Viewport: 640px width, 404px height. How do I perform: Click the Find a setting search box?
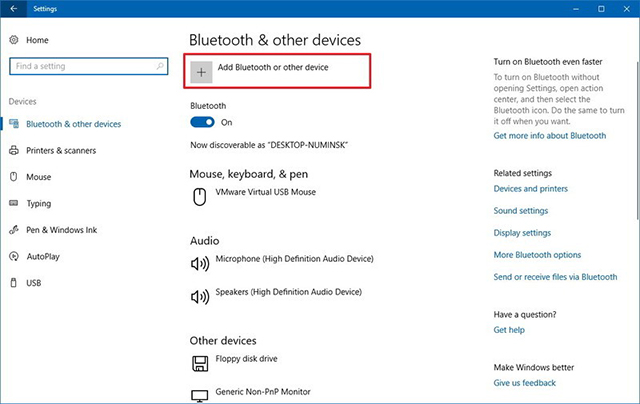pos(89,66)
